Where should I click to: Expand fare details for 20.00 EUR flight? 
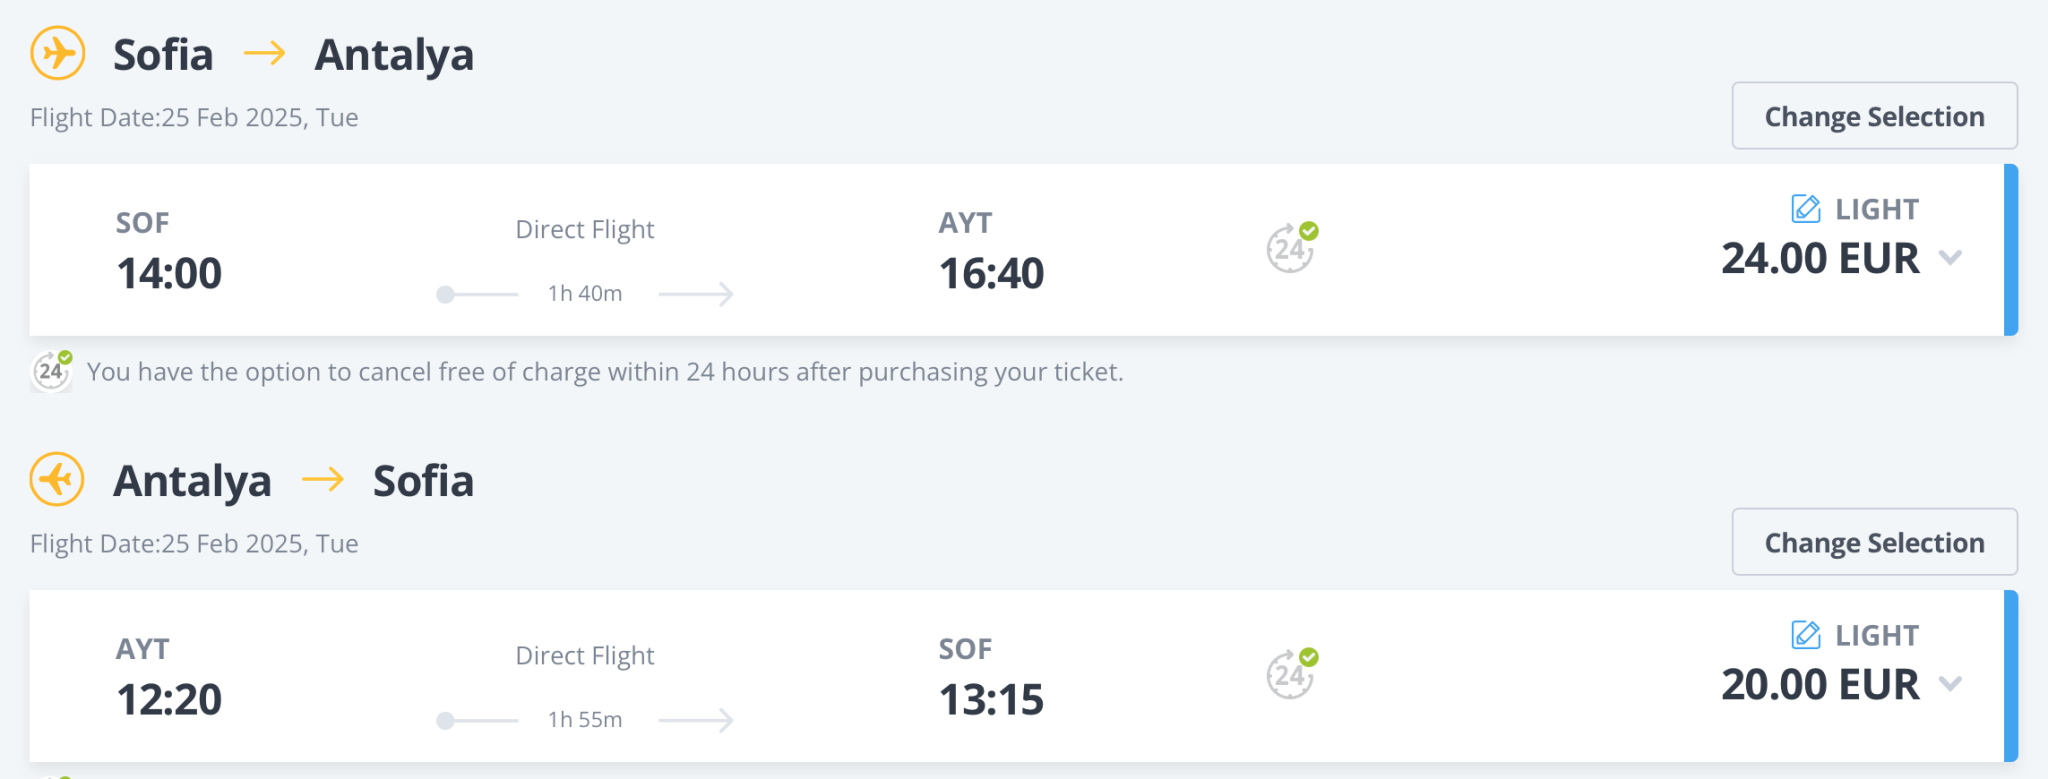click(1950, 684)
